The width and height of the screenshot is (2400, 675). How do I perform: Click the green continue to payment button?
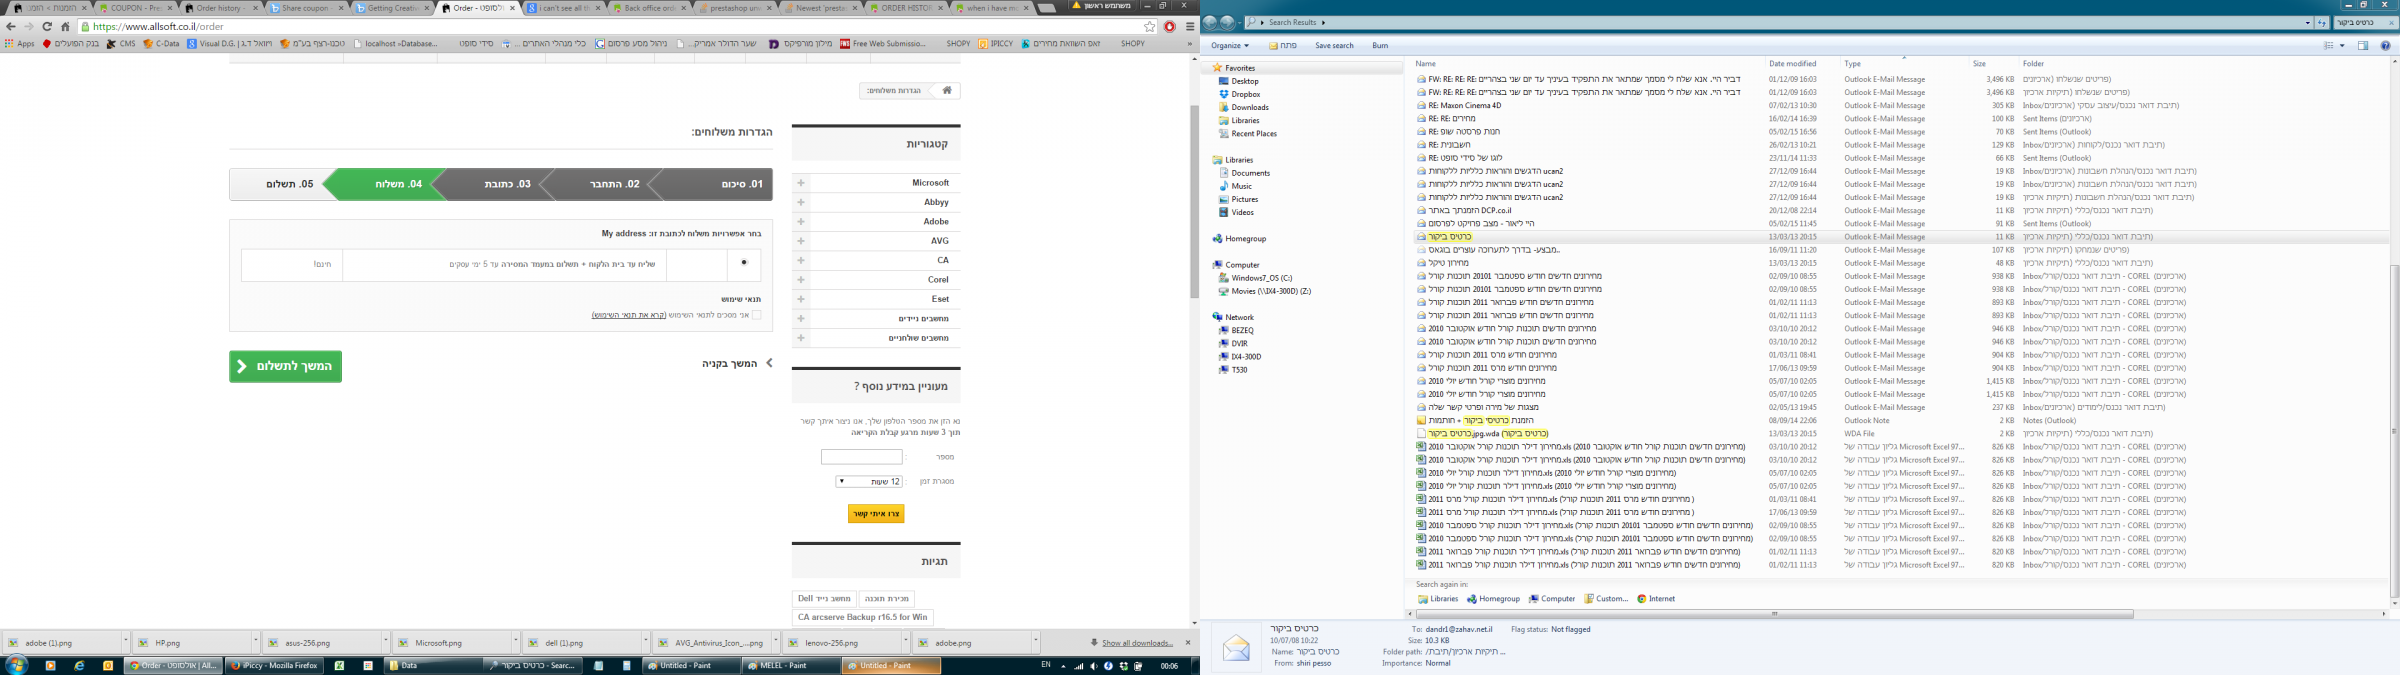coord(286,367)
